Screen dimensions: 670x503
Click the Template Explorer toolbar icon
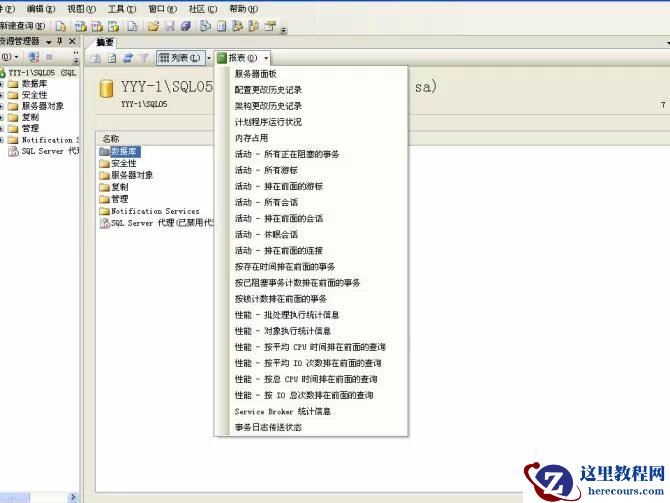254,26
